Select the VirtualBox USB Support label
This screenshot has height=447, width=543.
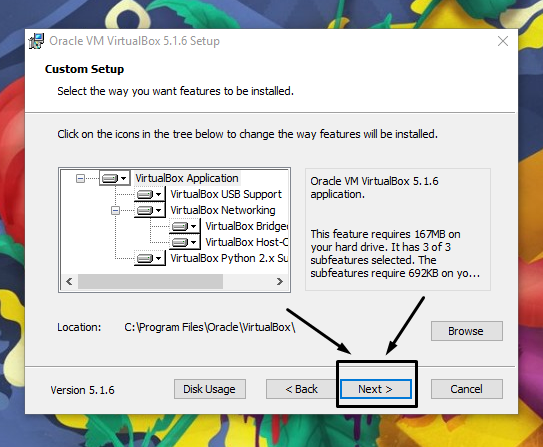coord(226,194)
